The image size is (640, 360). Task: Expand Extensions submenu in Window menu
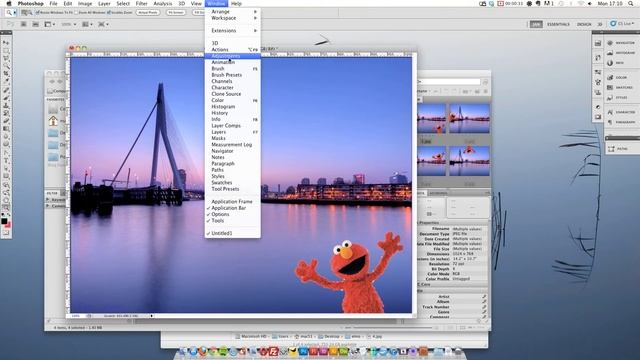click(233, 31)
